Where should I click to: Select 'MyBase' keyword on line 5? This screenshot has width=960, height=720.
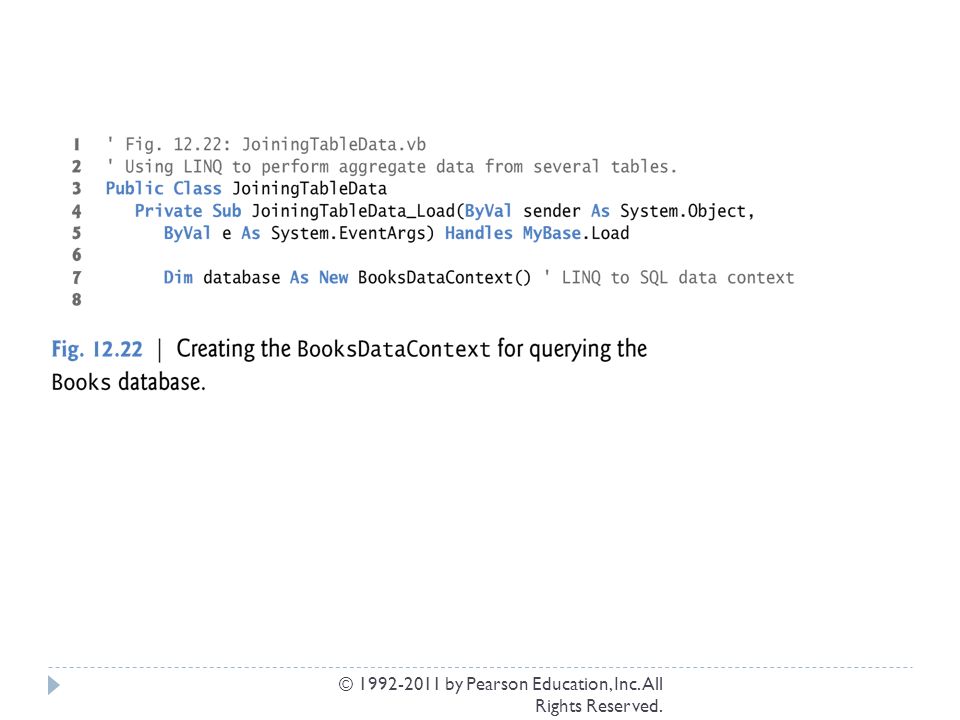552,234
